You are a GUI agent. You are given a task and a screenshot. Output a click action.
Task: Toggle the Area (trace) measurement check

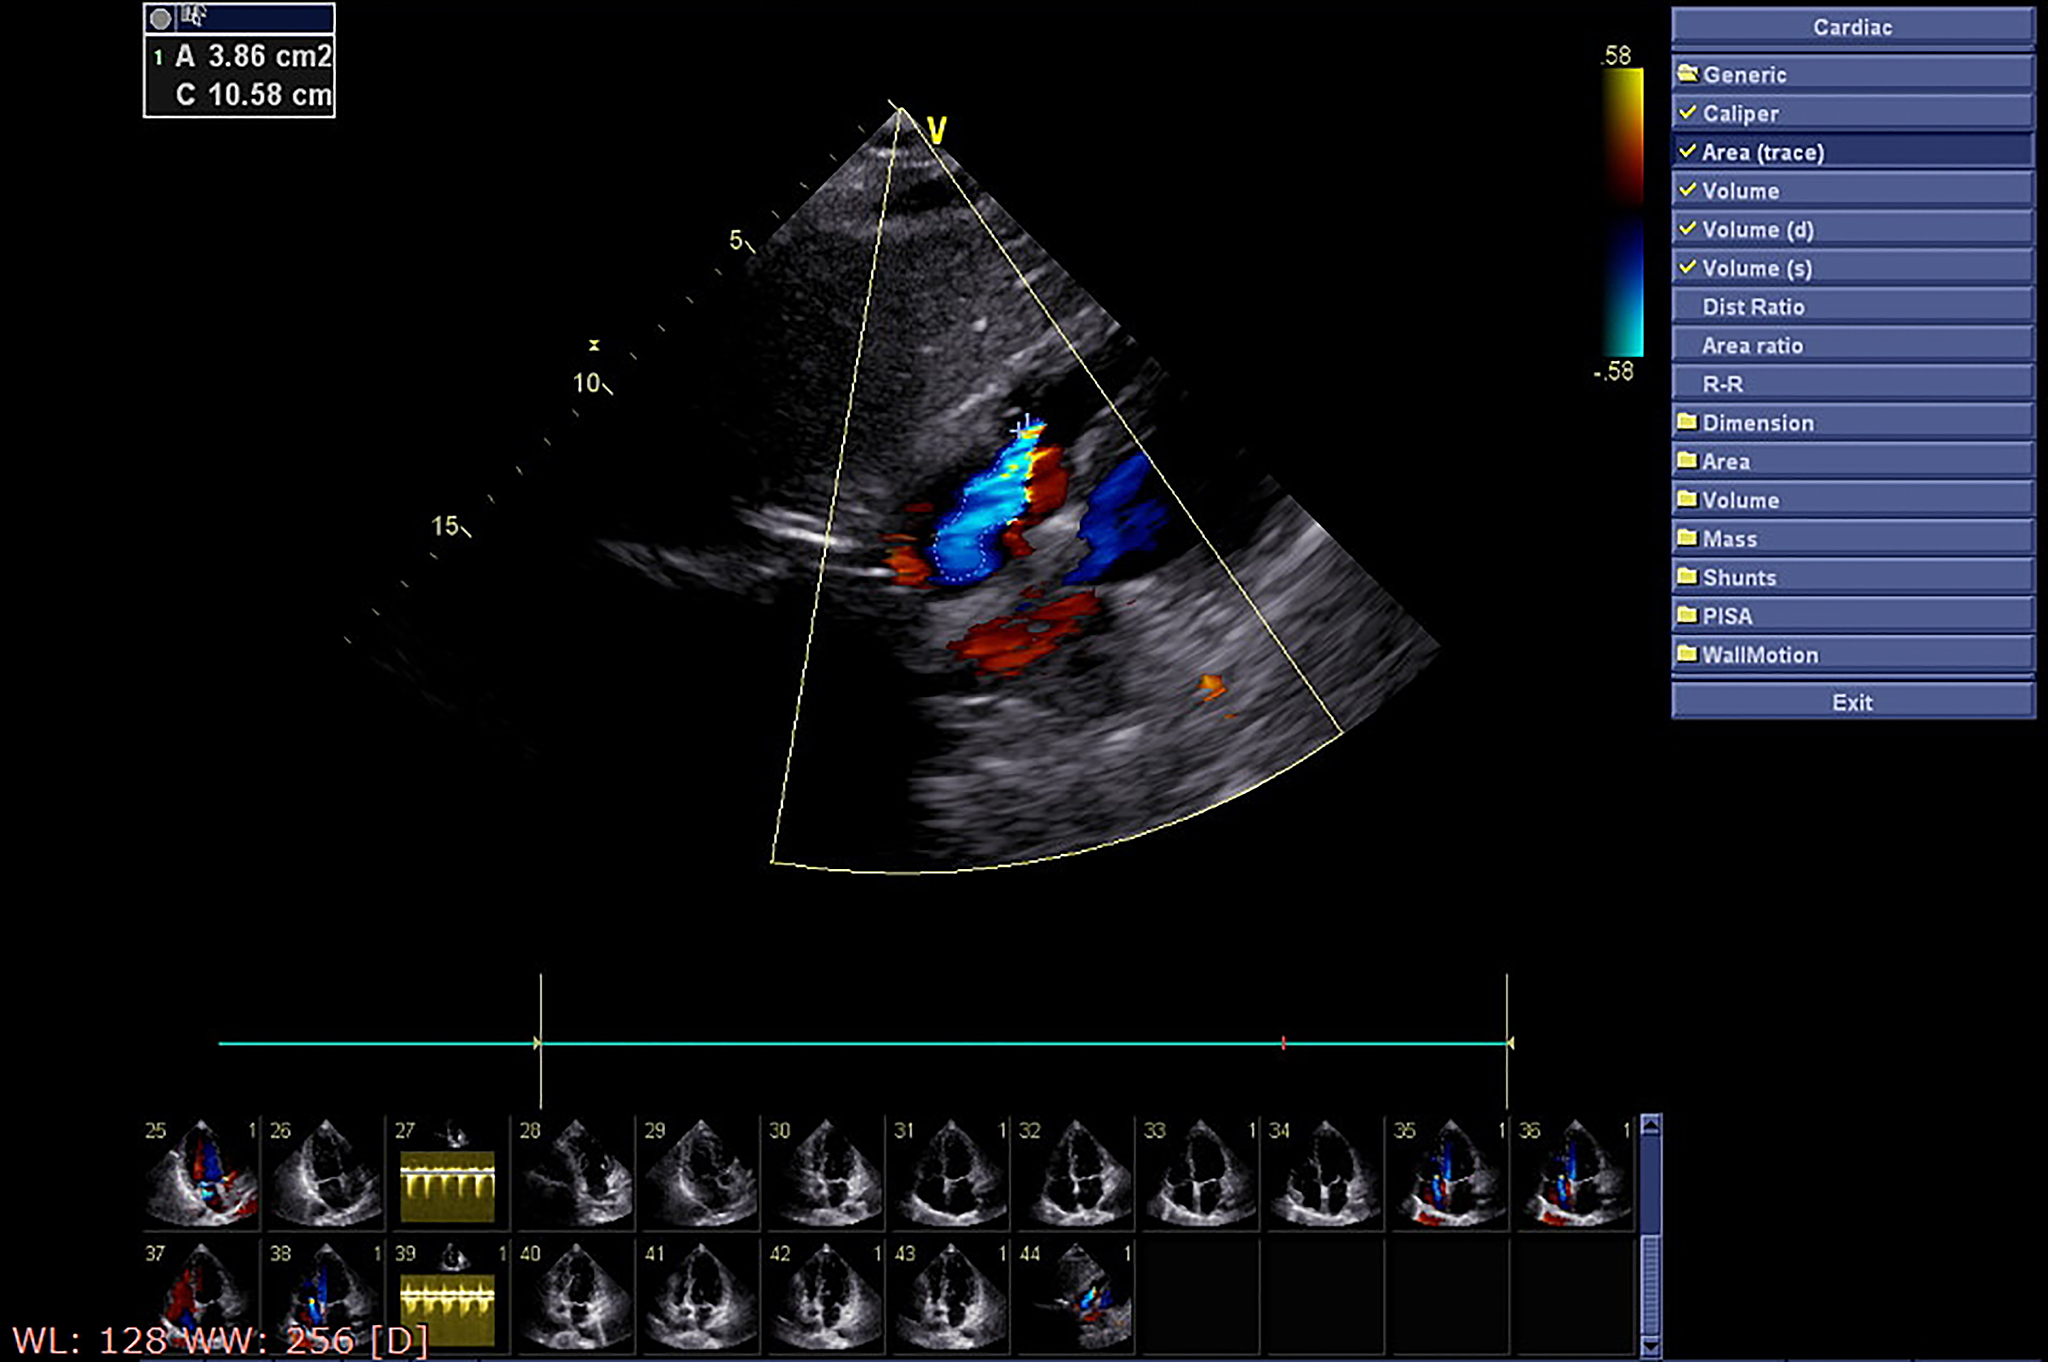(1688, 151)
